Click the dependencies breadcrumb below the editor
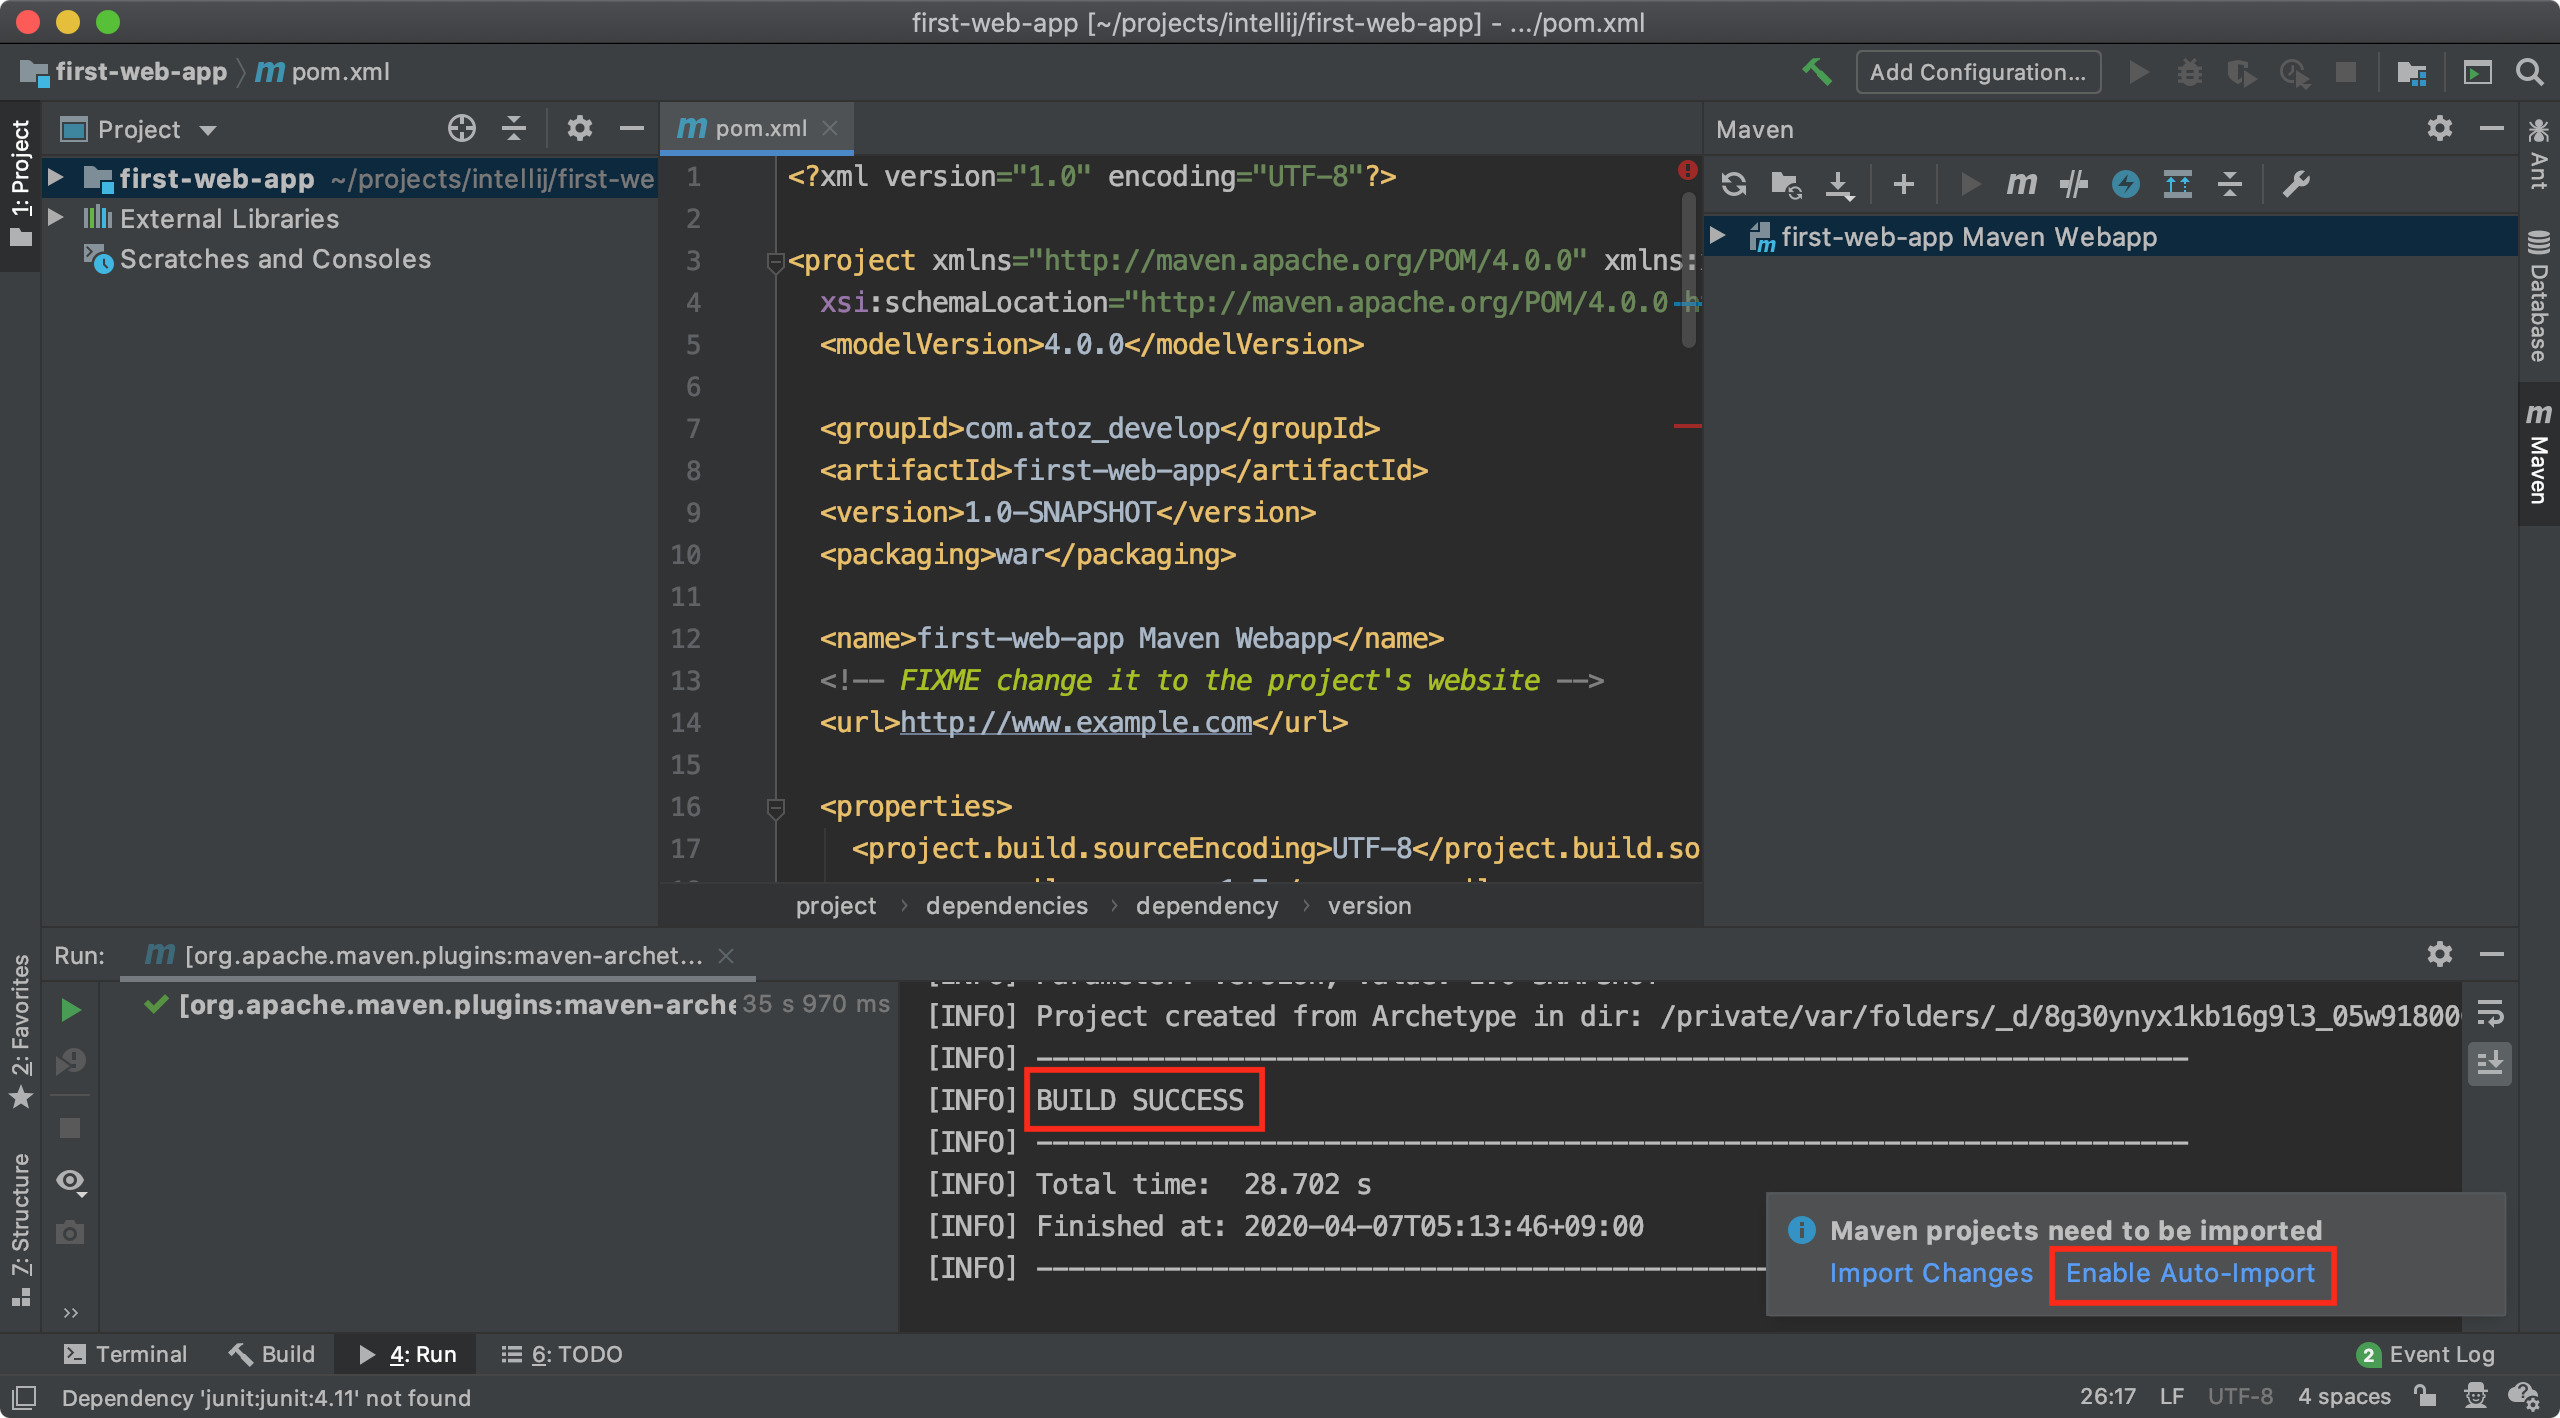 point(1006,906)
